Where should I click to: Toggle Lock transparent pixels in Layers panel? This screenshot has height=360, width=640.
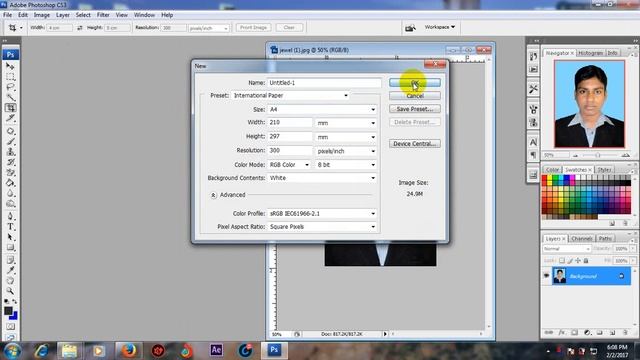[562, 260]
